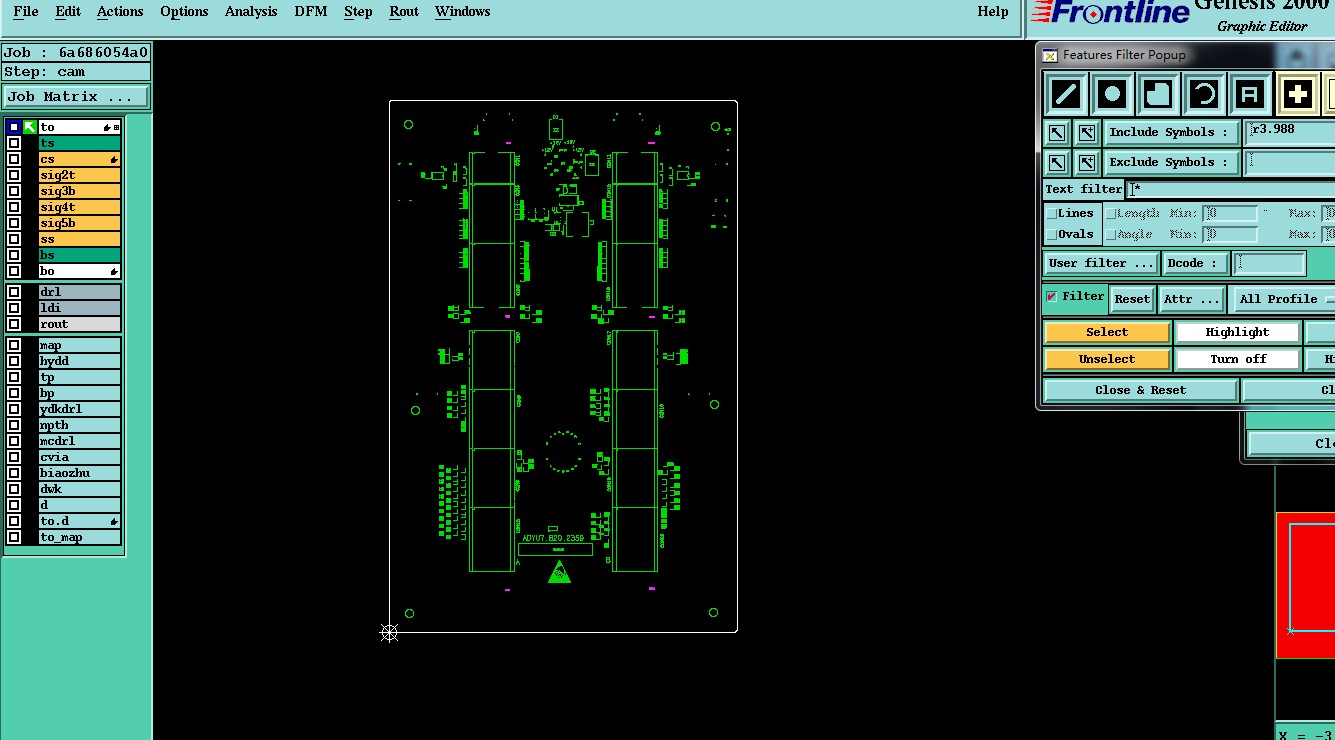Click Close & Reset button

pos(1140,390)
